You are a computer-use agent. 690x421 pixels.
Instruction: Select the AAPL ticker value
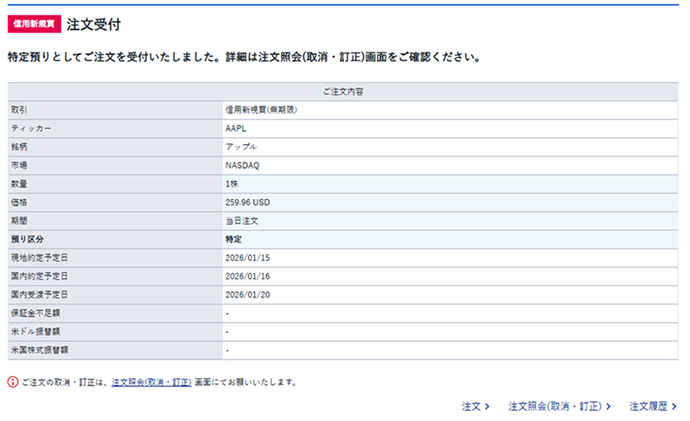click(236, 128)
